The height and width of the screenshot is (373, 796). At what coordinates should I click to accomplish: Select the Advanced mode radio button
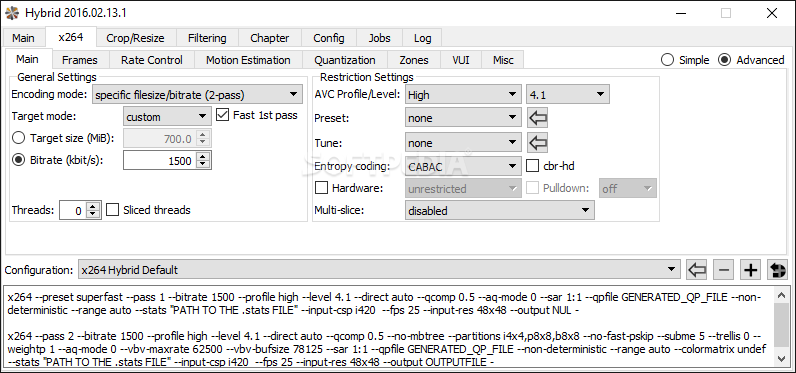coord(724,60)
